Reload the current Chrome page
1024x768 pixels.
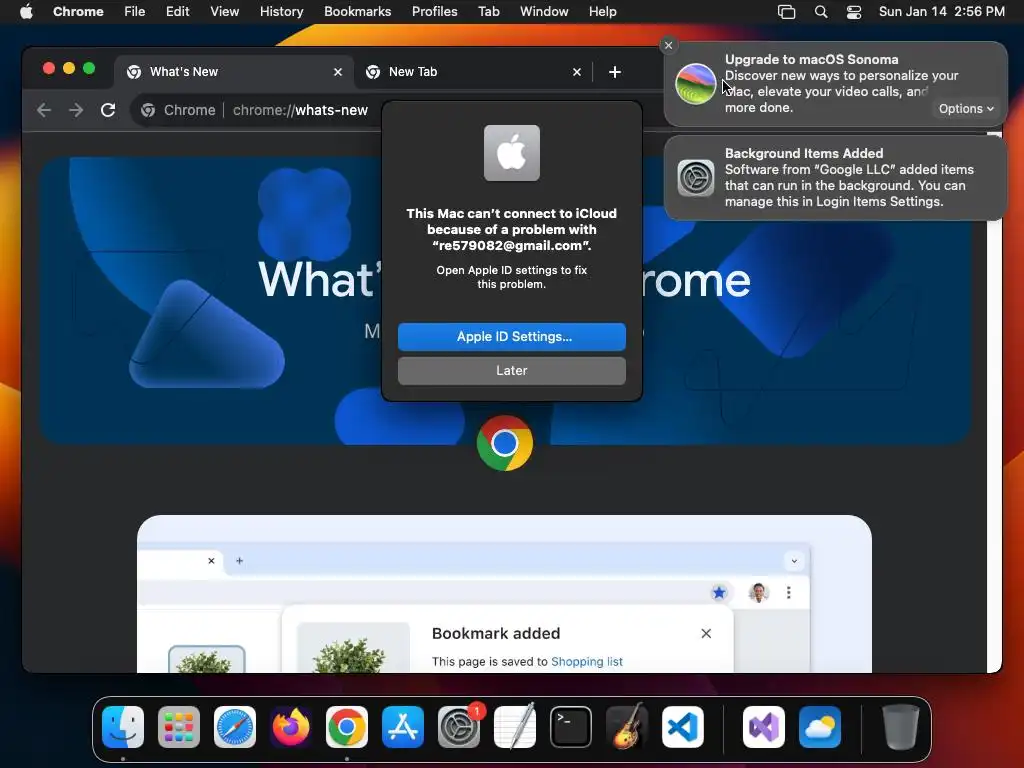coord(108,110)
